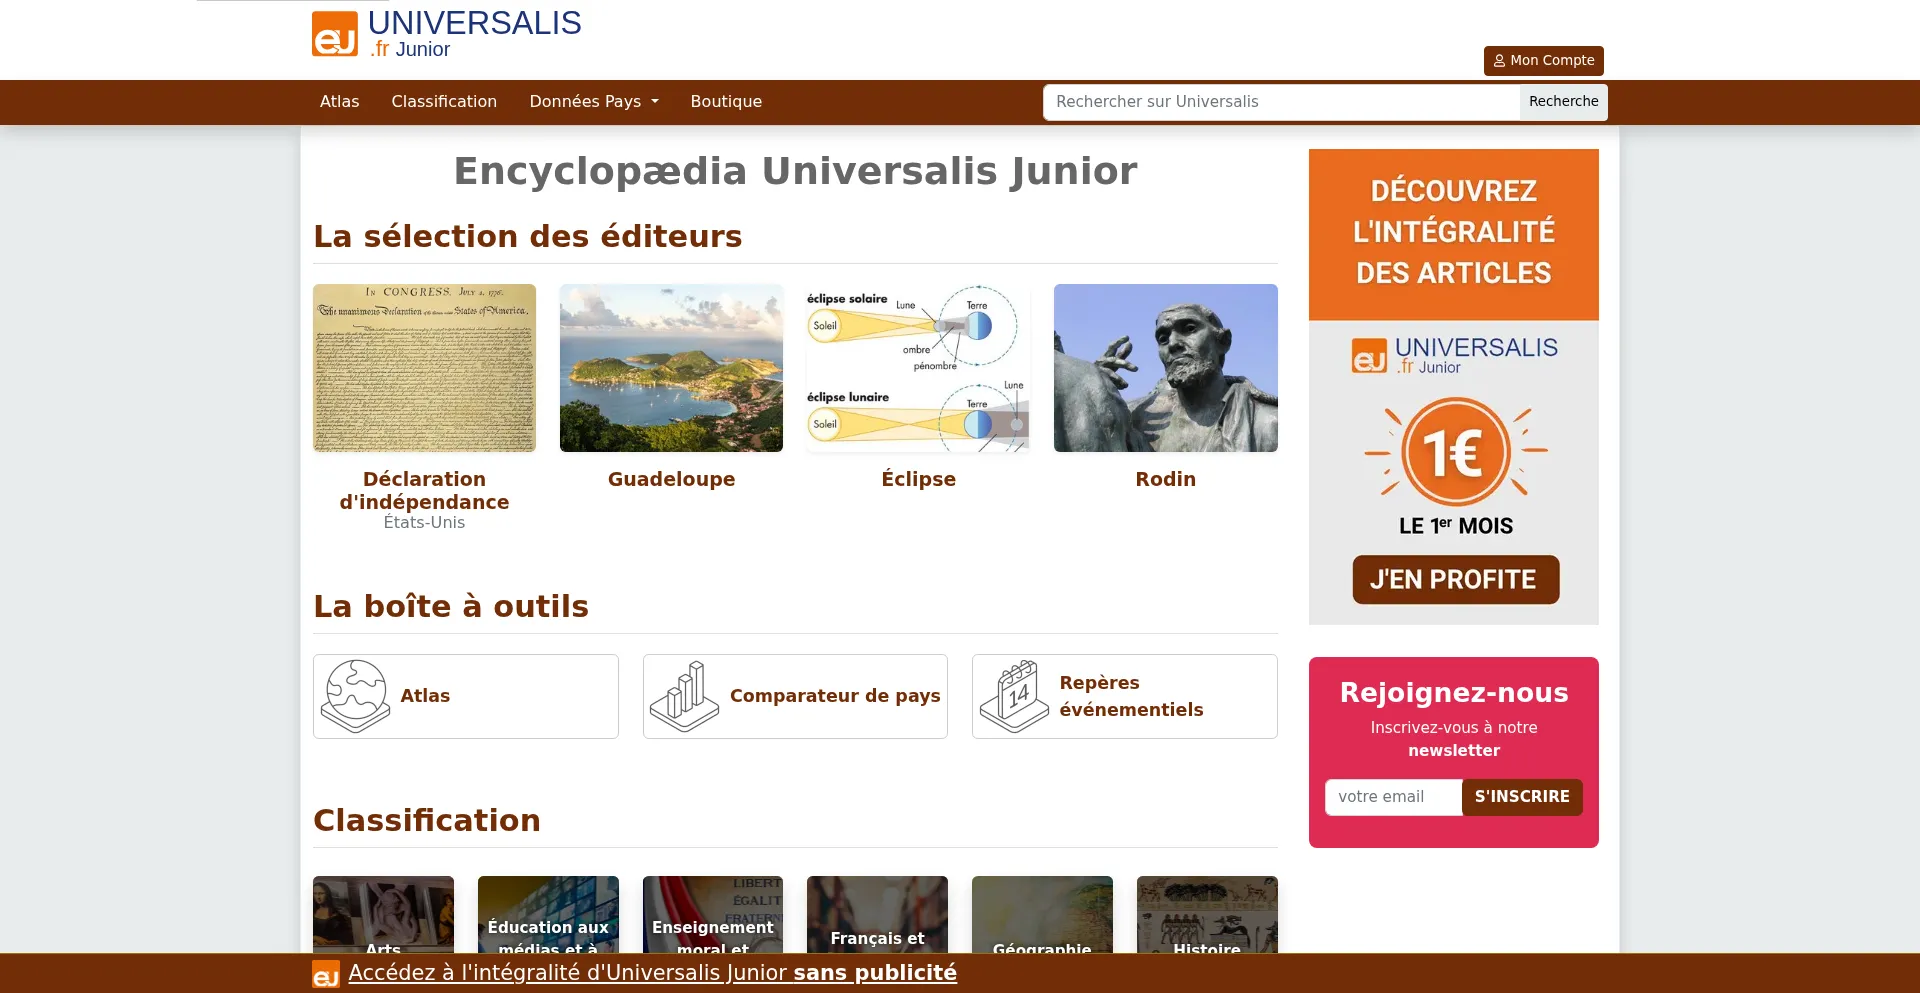Open the Atlas globe icon tool

(x=354, y=696)
